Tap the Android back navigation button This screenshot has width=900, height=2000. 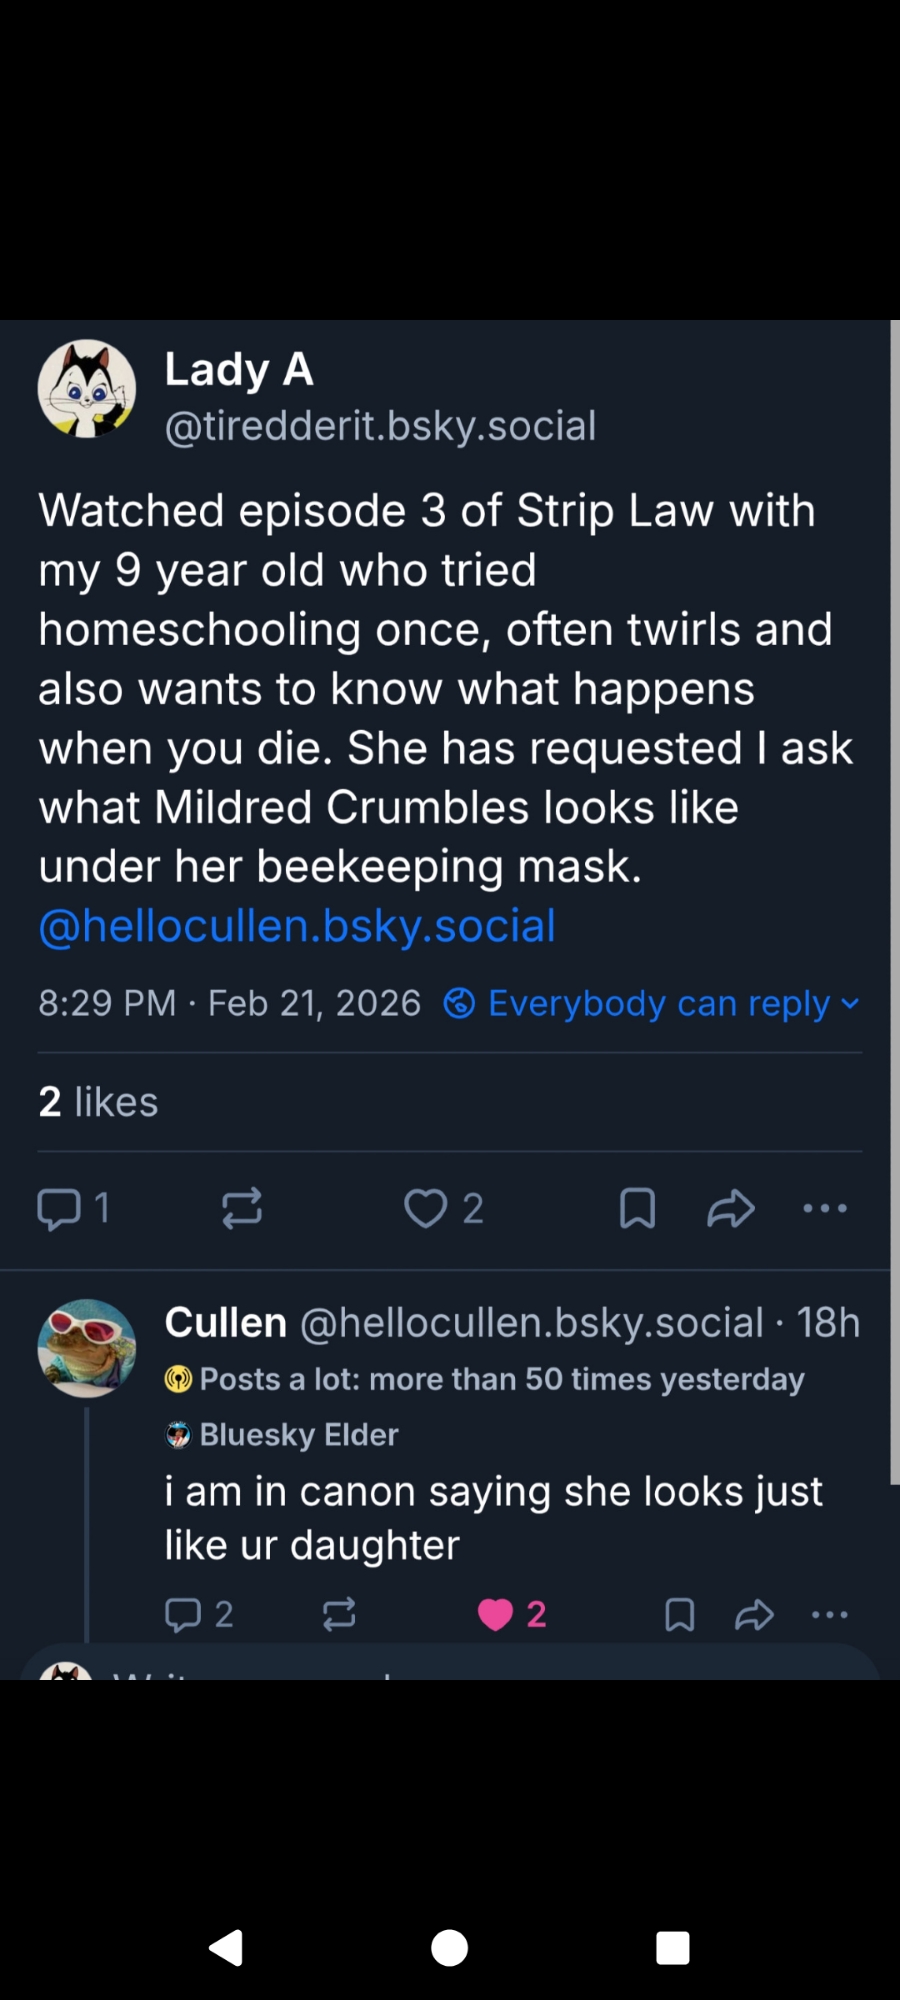(227, 1947)
